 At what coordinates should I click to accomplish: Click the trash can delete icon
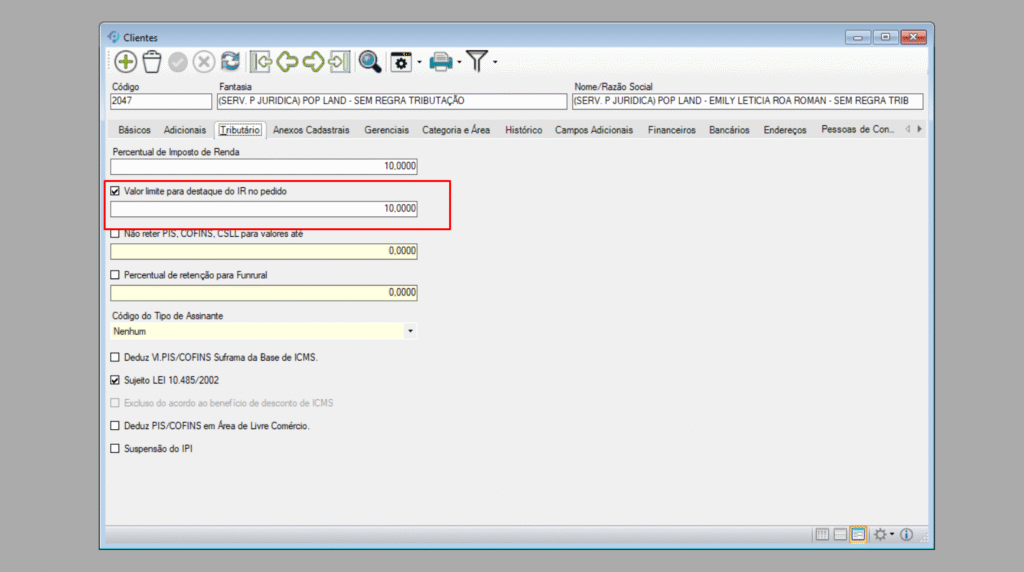[x=152, y=62]
